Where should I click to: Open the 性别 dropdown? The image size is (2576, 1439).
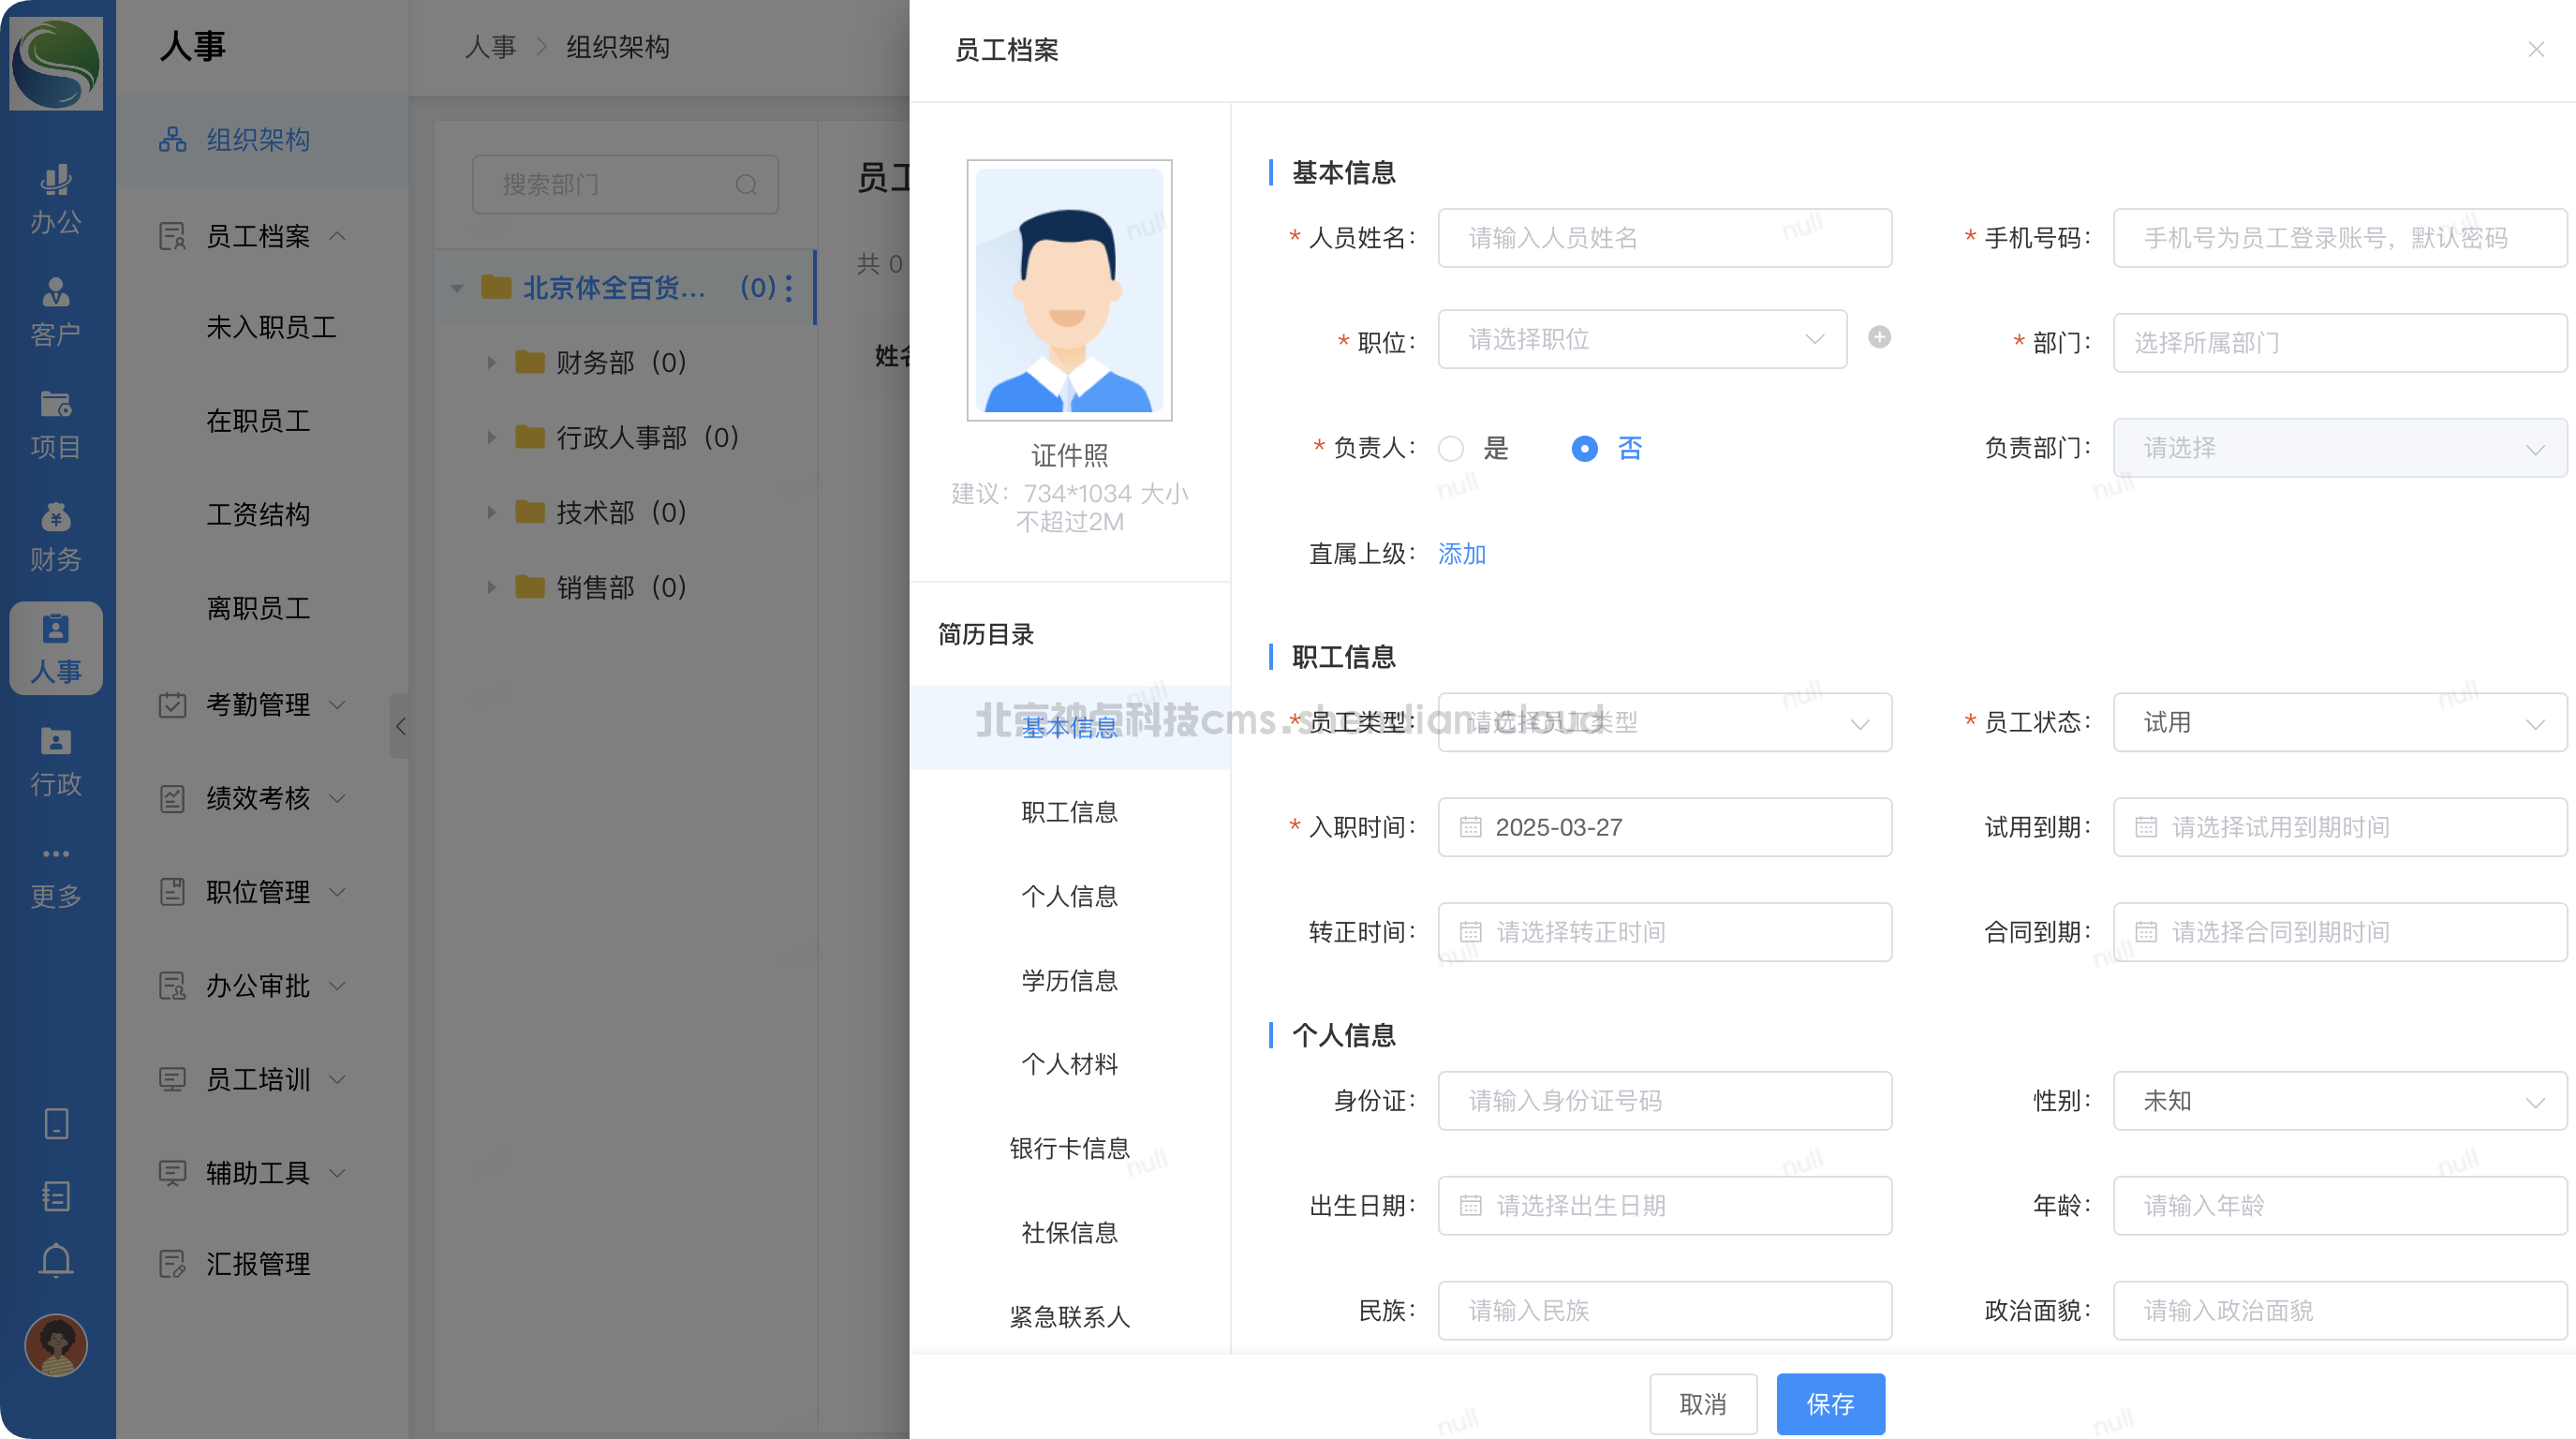pyautogui.click(x=2339, y=1101)
